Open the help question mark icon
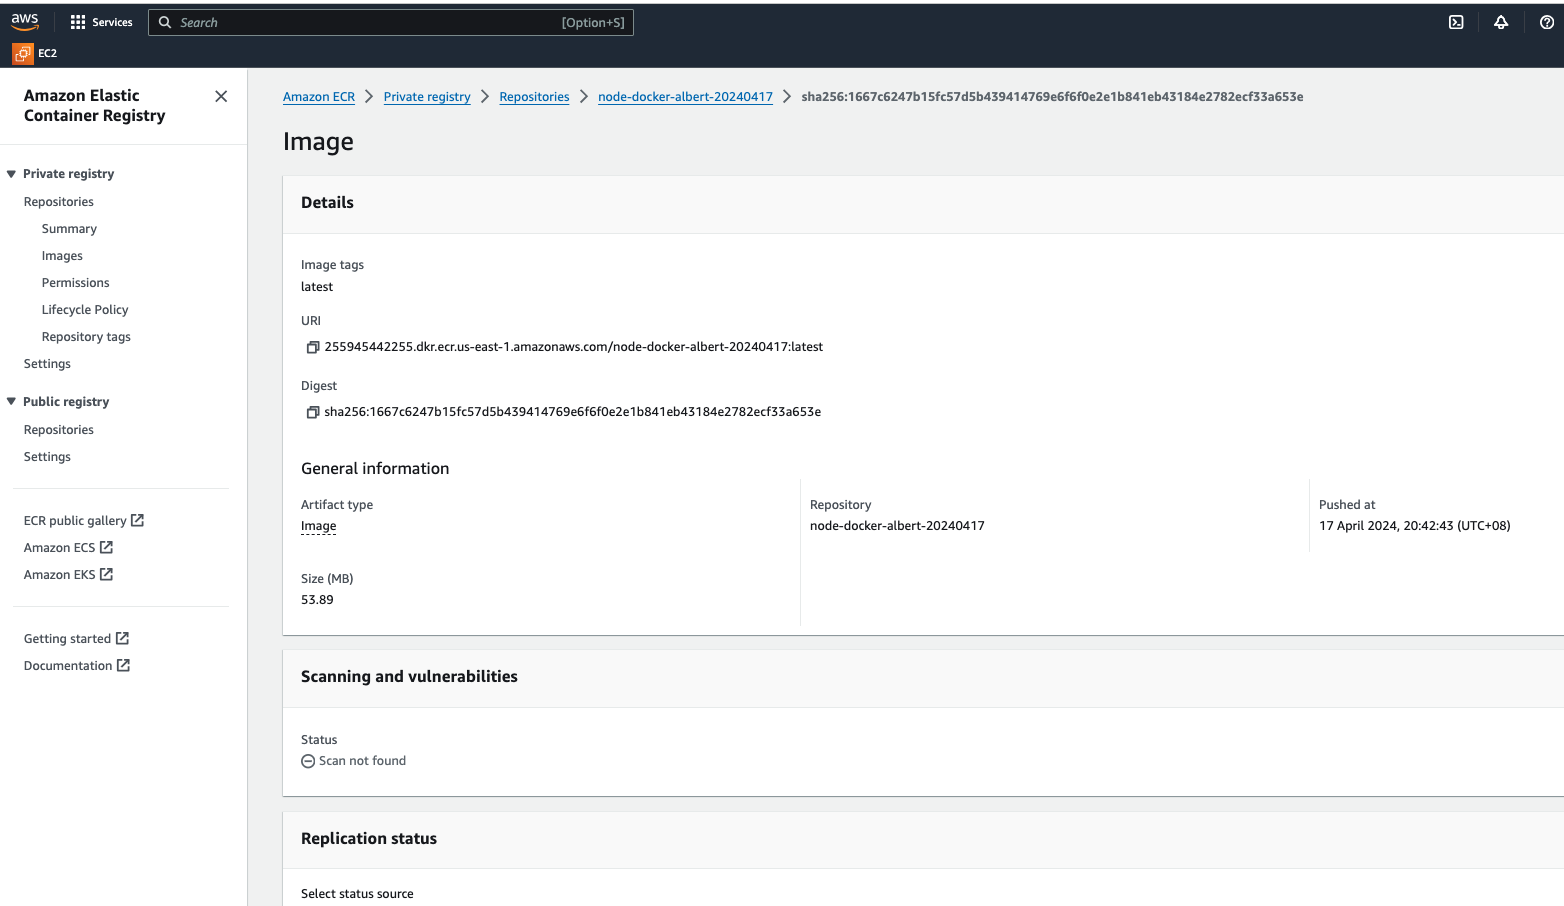The image size is (1564, 906). coord(1547,22)
